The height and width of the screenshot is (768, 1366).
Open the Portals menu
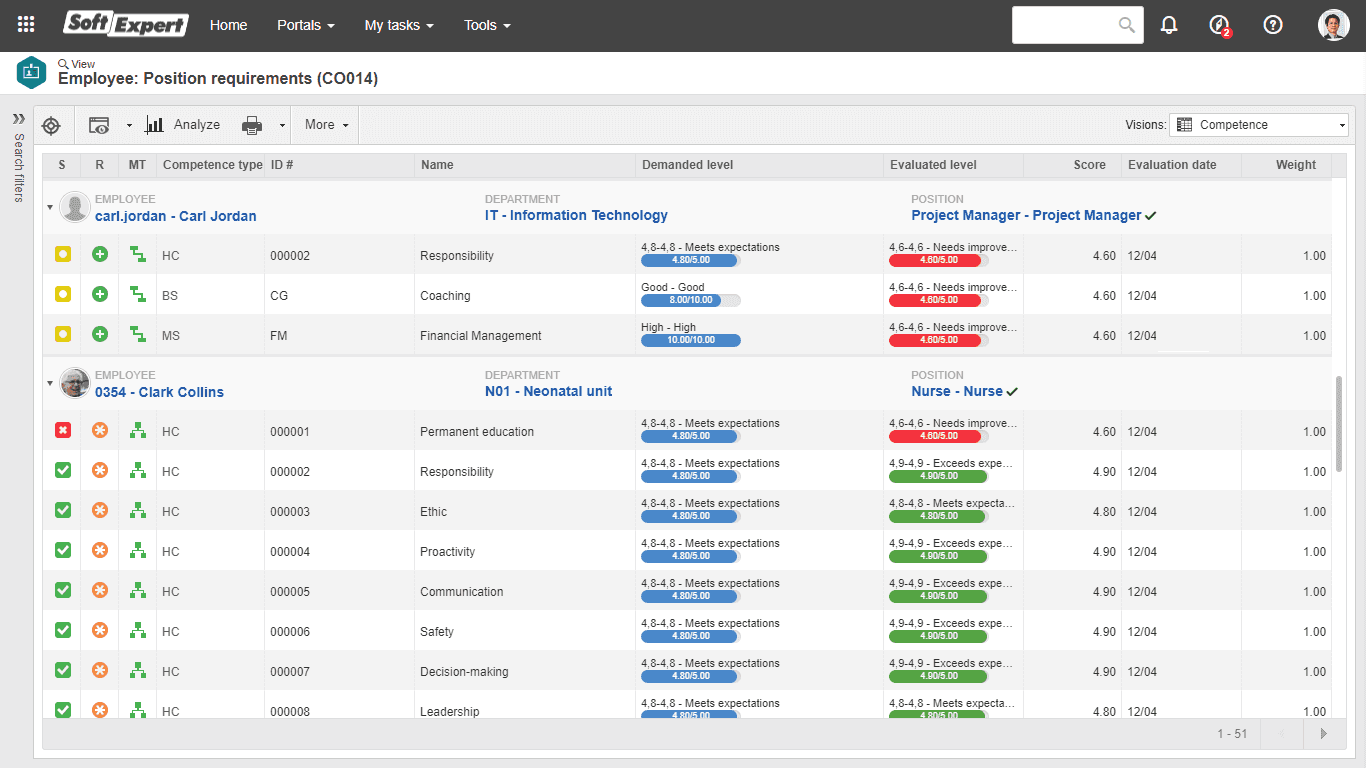point(306,25)
